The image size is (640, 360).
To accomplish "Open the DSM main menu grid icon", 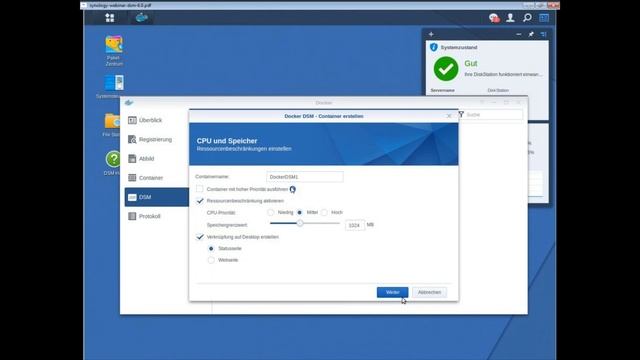I will pos(110,18).
